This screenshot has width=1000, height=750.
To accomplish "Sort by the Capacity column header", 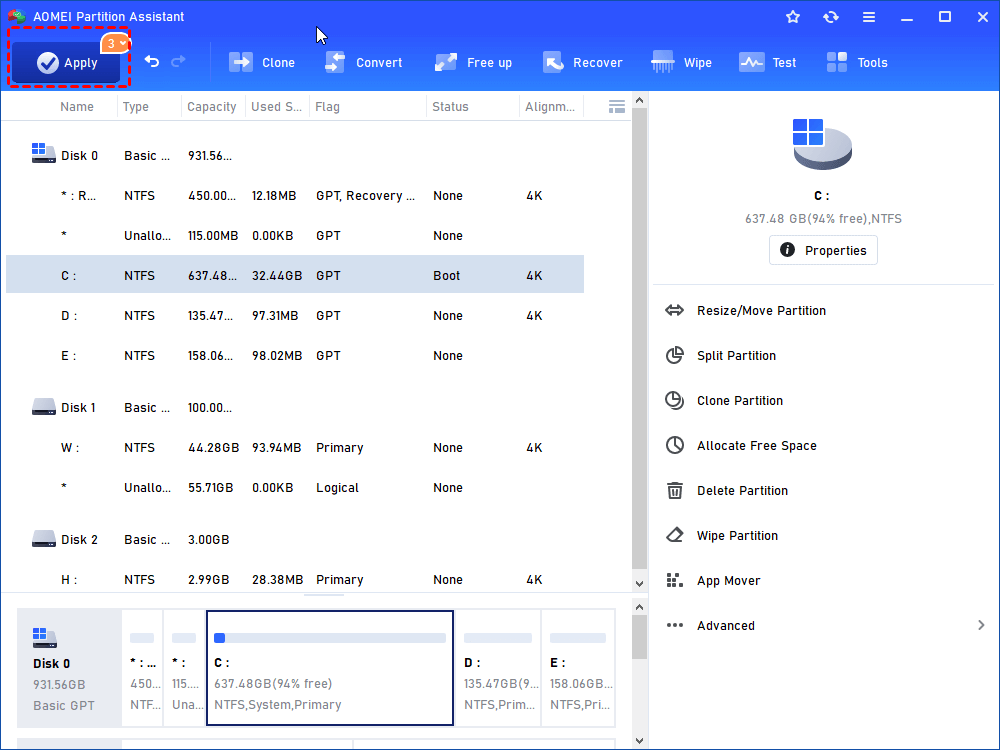I will (212, 107).
